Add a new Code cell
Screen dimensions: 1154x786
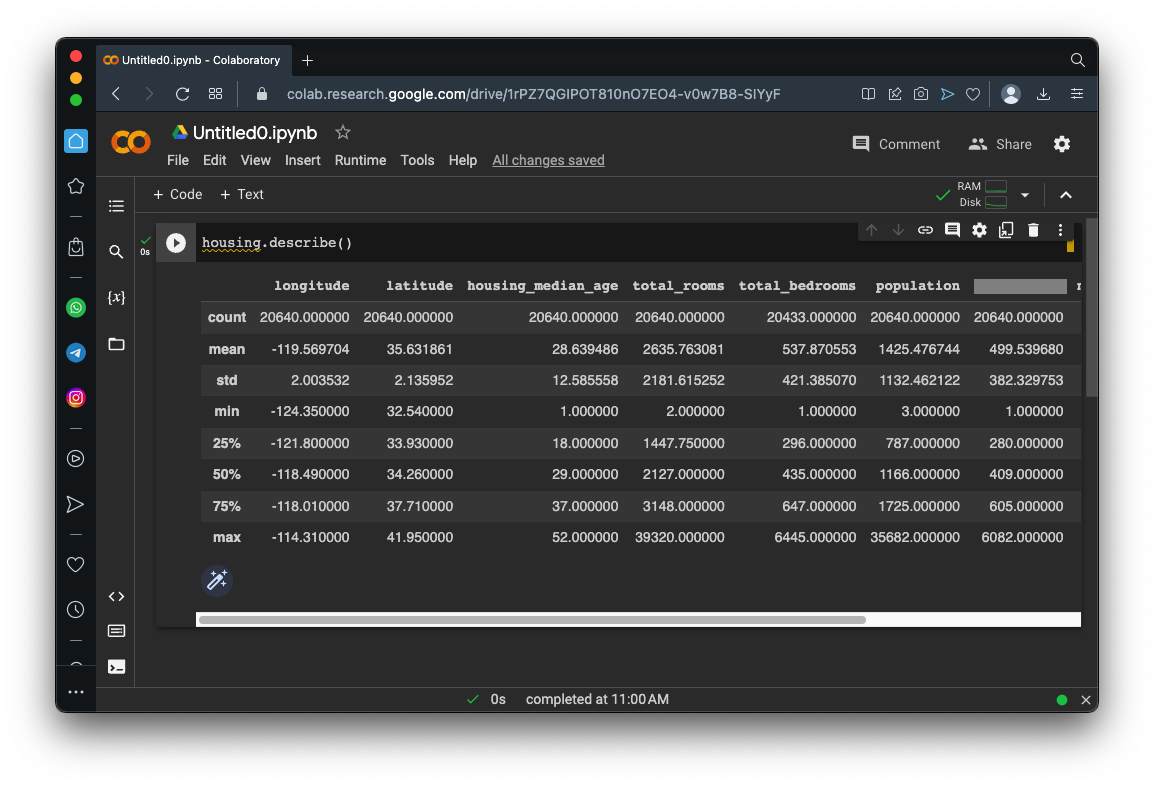(177, 194)
